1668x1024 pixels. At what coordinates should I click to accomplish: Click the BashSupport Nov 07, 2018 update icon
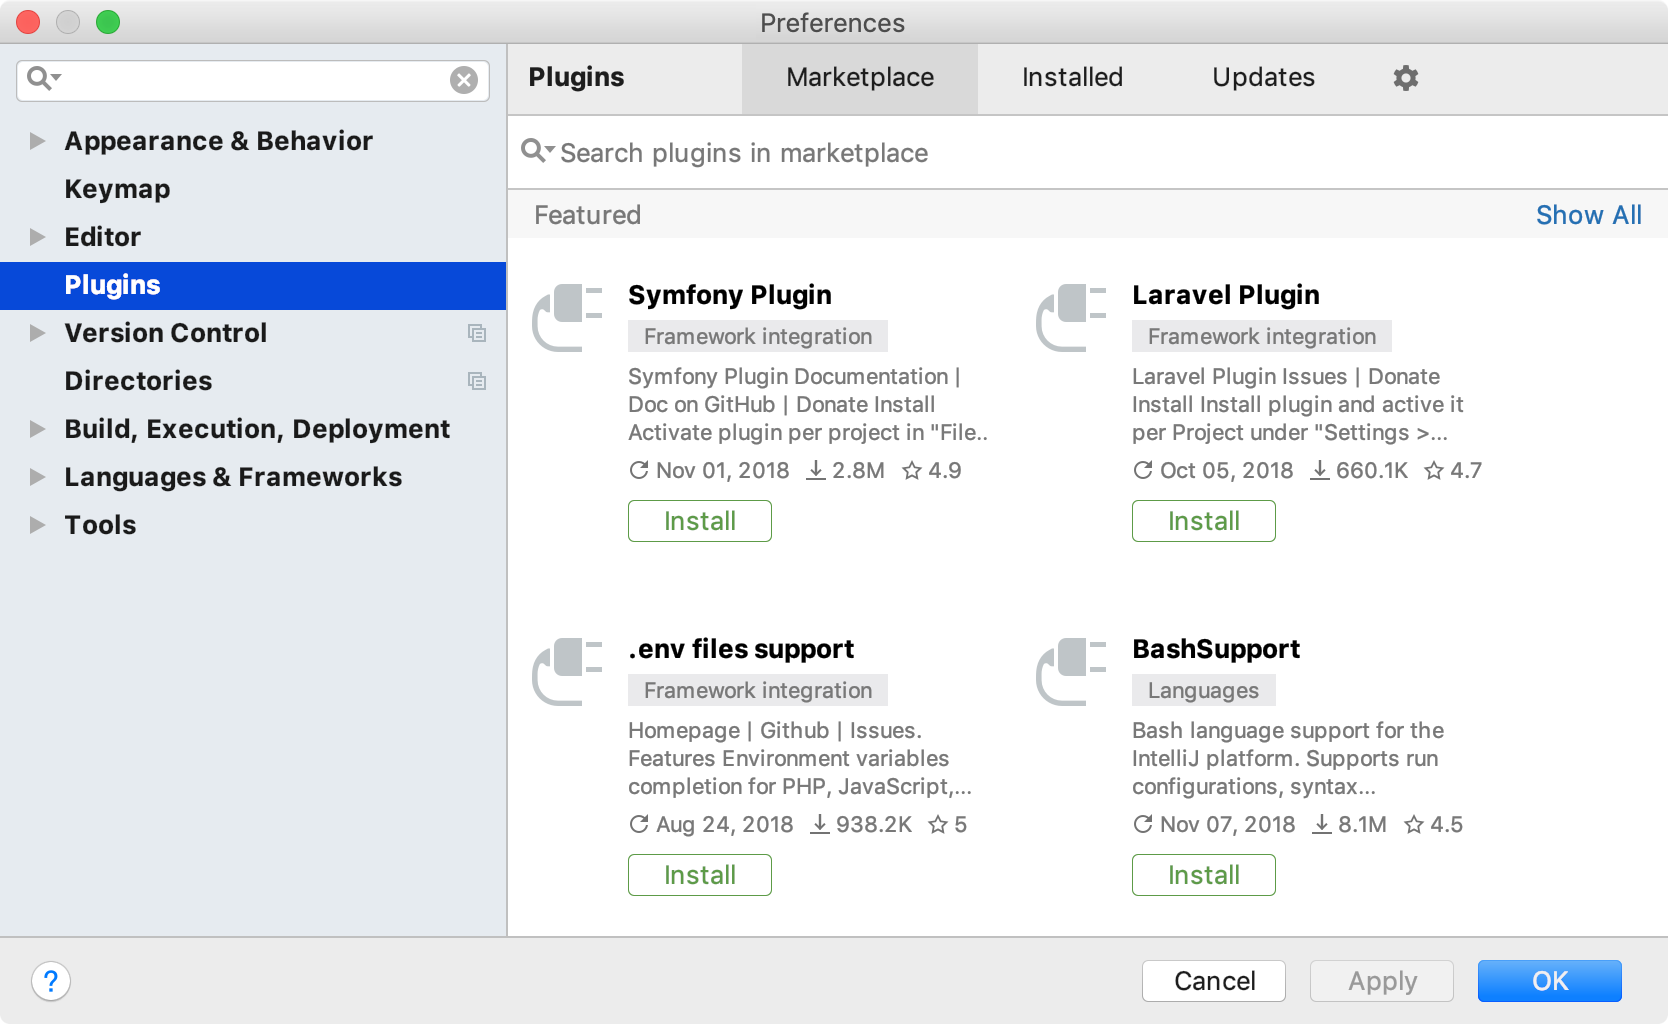pyautogui.click(x=1143, y=824)
